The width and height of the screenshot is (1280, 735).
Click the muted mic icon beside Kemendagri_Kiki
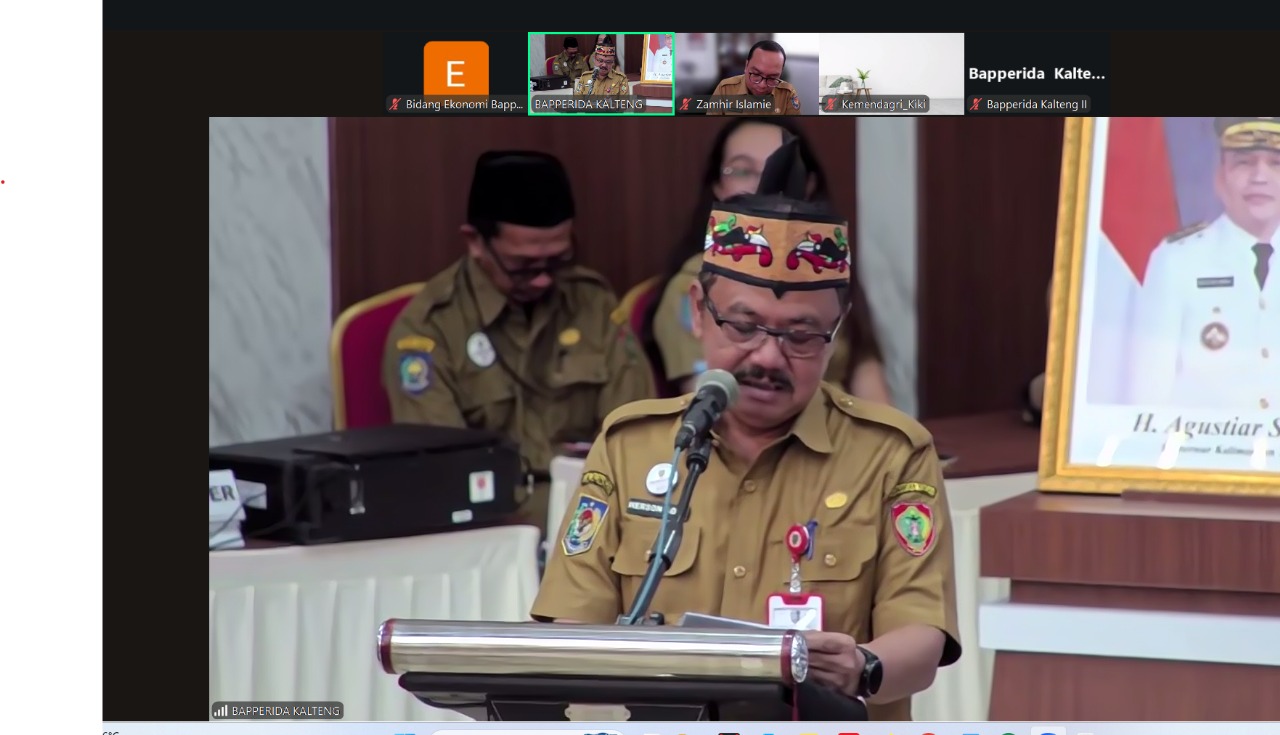click(x=831, y=104)
